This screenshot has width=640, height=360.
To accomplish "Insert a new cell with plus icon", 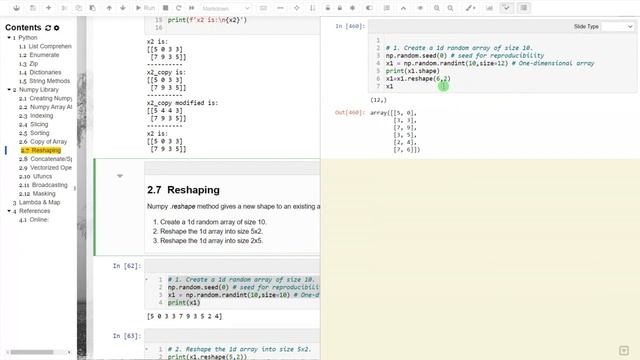I will pyautogui.click(x=49, y=8).
